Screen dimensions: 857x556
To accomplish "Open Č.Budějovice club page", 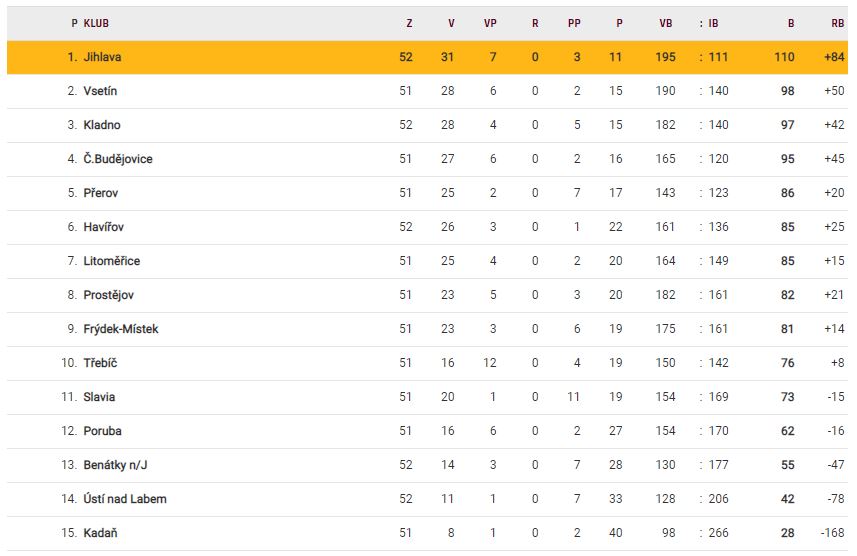I will pos(118,159).
